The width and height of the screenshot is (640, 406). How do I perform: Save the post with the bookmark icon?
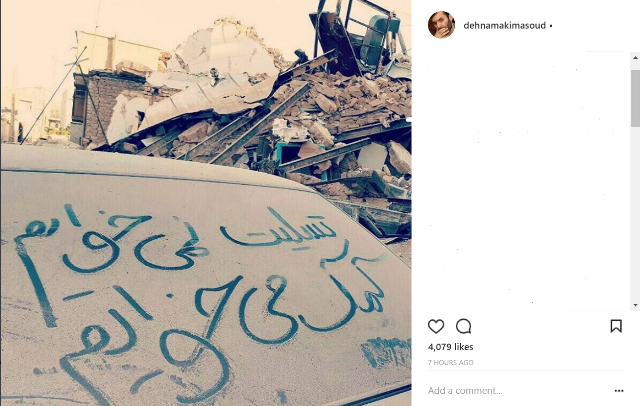click(x=616, y=326)
